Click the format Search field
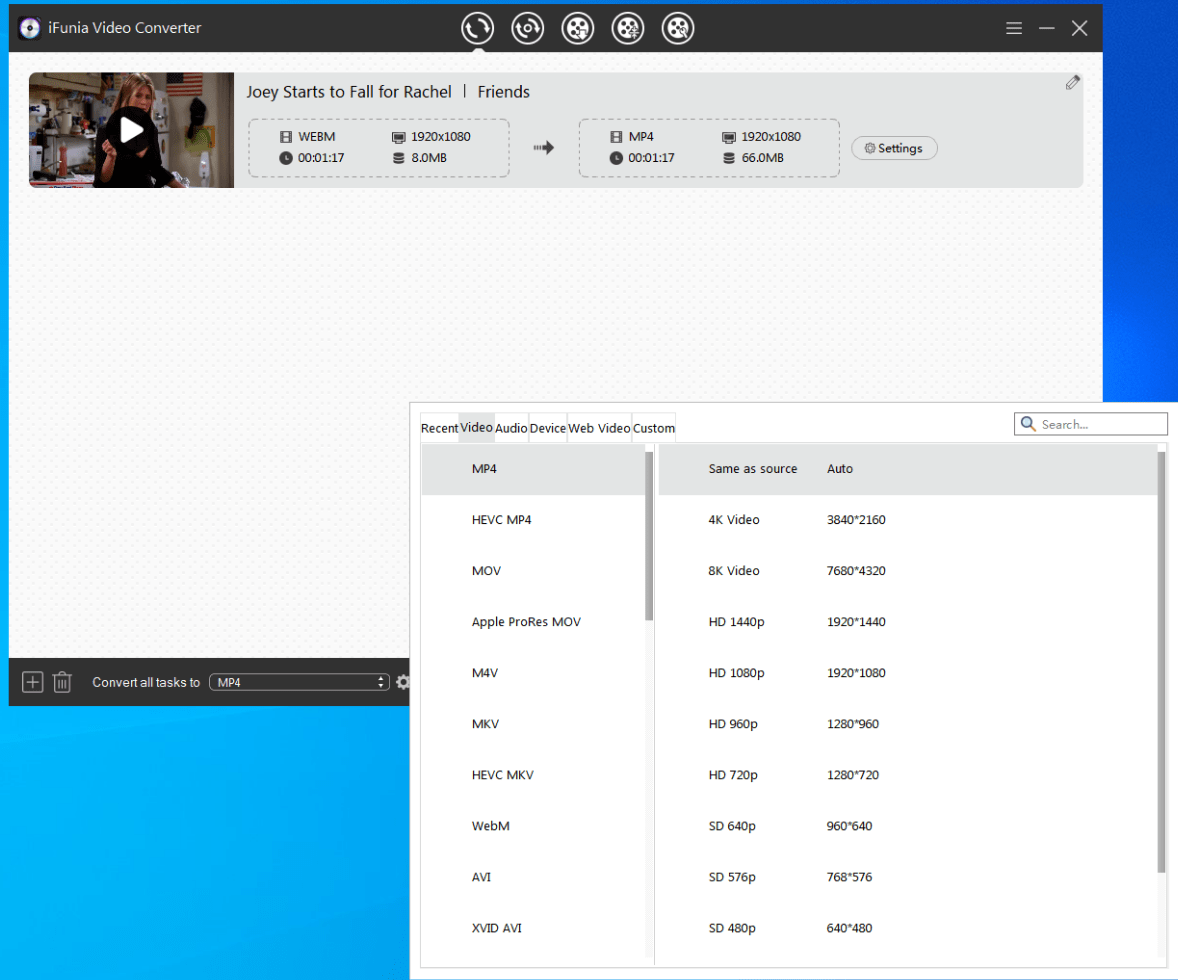The image size is (1179, 980). (x=1100, y=424)
